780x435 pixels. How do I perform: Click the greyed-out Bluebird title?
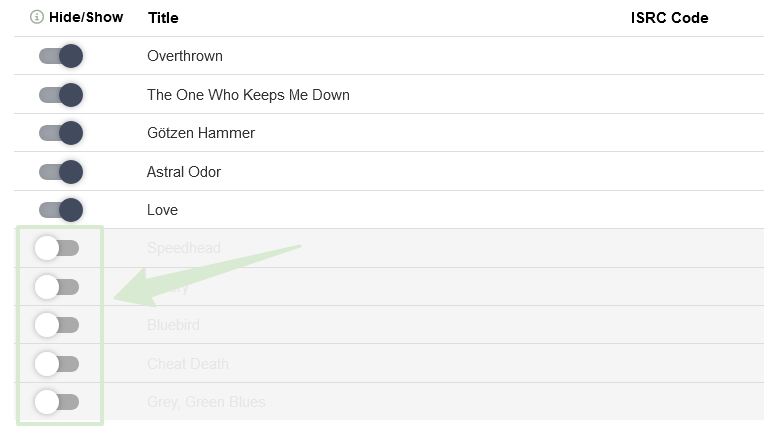(174, 325)
